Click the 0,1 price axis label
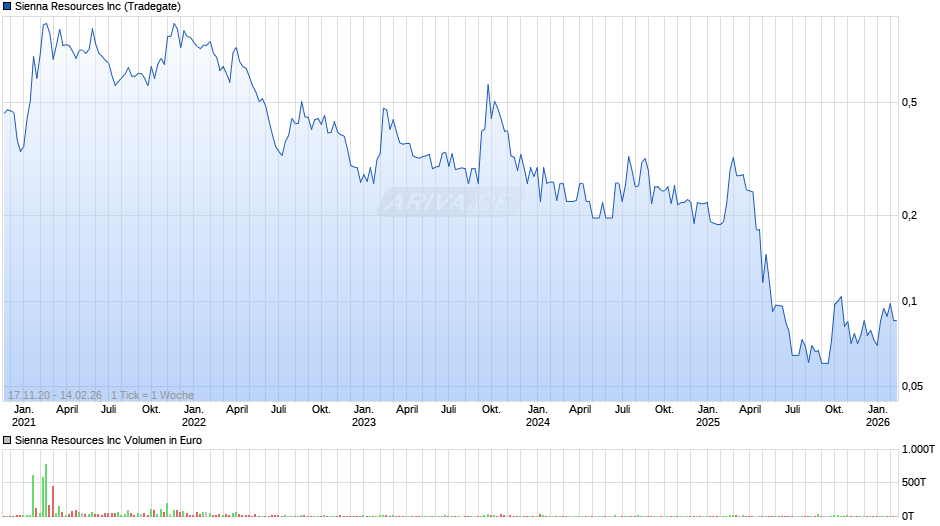Viewport: 940px width, 526px height. tap(909, 301)
